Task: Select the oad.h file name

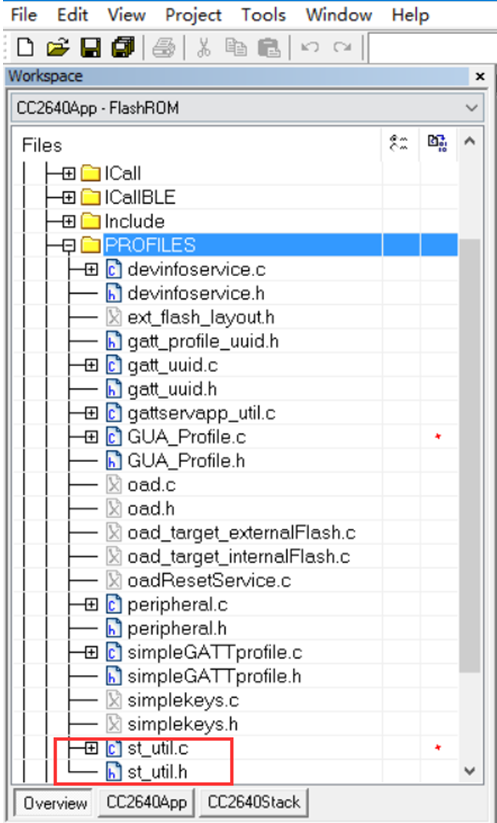Action: (151, 509)
